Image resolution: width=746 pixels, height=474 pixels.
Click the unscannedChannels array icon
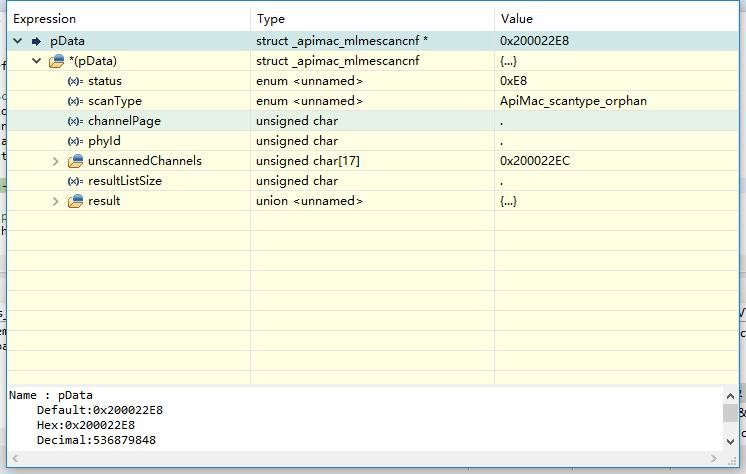(76, 161)
